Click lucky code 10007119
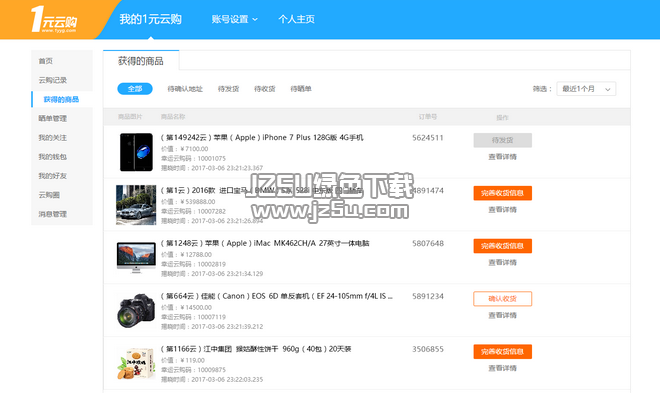This screenshot has height=393, width=660. [x=212, y=317]
